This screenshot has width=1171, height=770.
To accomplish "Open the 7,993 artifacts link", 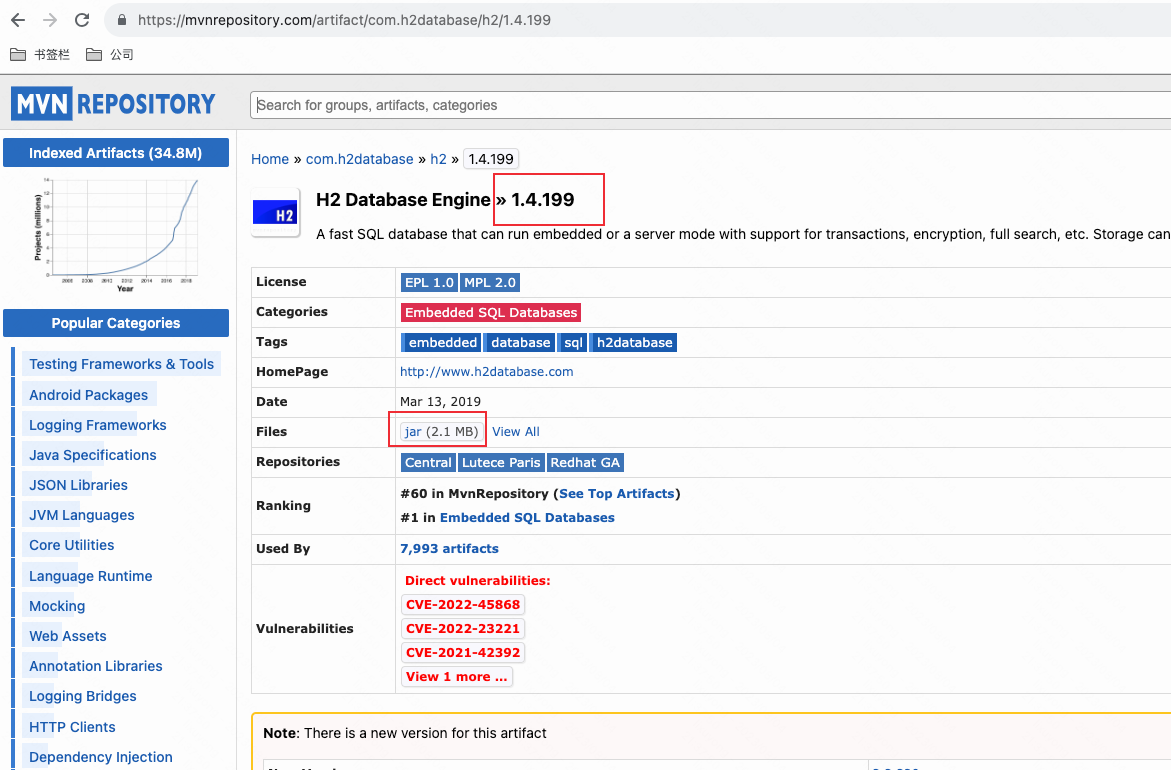I will pos(450,549).
